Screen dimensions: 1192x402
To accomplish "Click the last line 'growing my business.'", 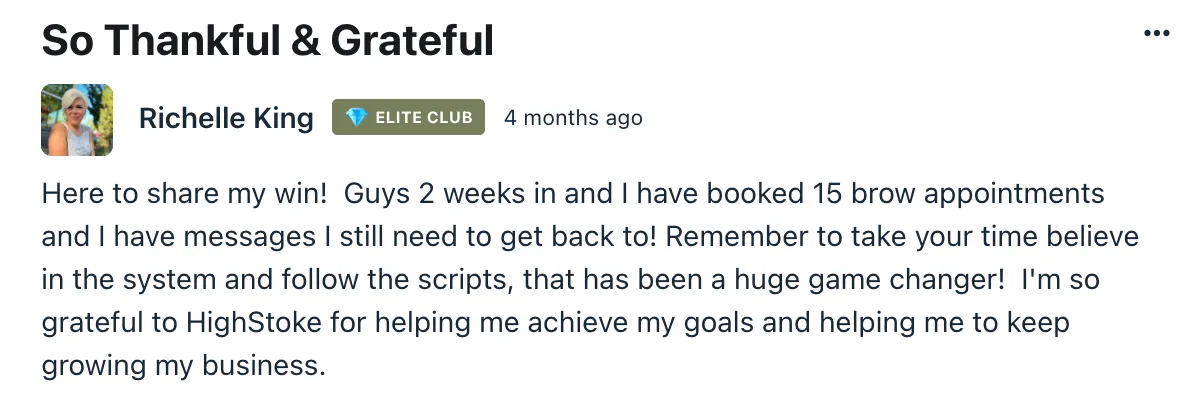I will pos(183,366).
